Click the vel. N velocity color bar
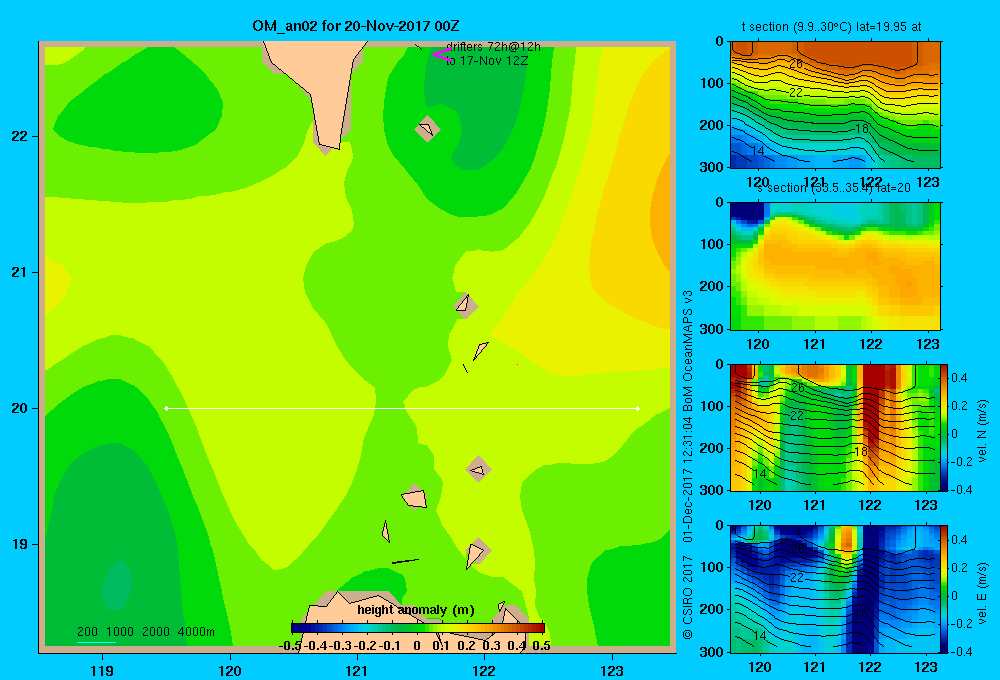1000x680 pixels. point(945,427)
